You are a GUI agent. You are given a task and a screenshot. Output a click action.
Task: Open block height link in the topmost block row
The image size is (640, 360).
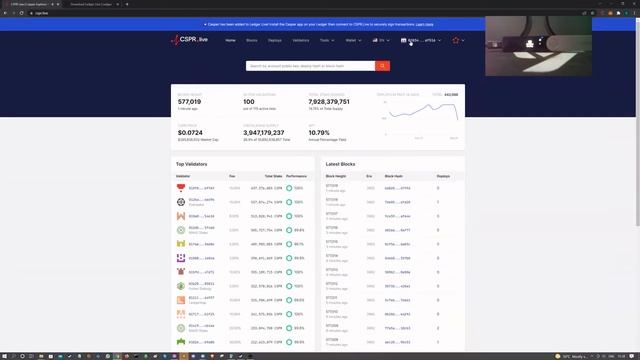pos(332,186)
